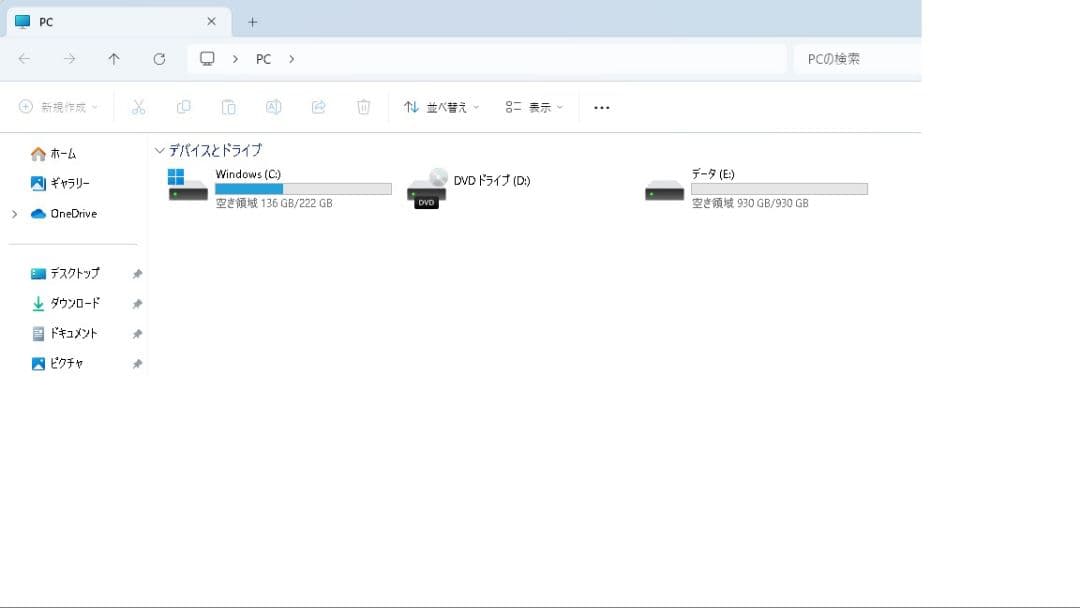Collapse the デバイスとドライブ section
Screen dimensions: 1080x608
pos(160,150)
